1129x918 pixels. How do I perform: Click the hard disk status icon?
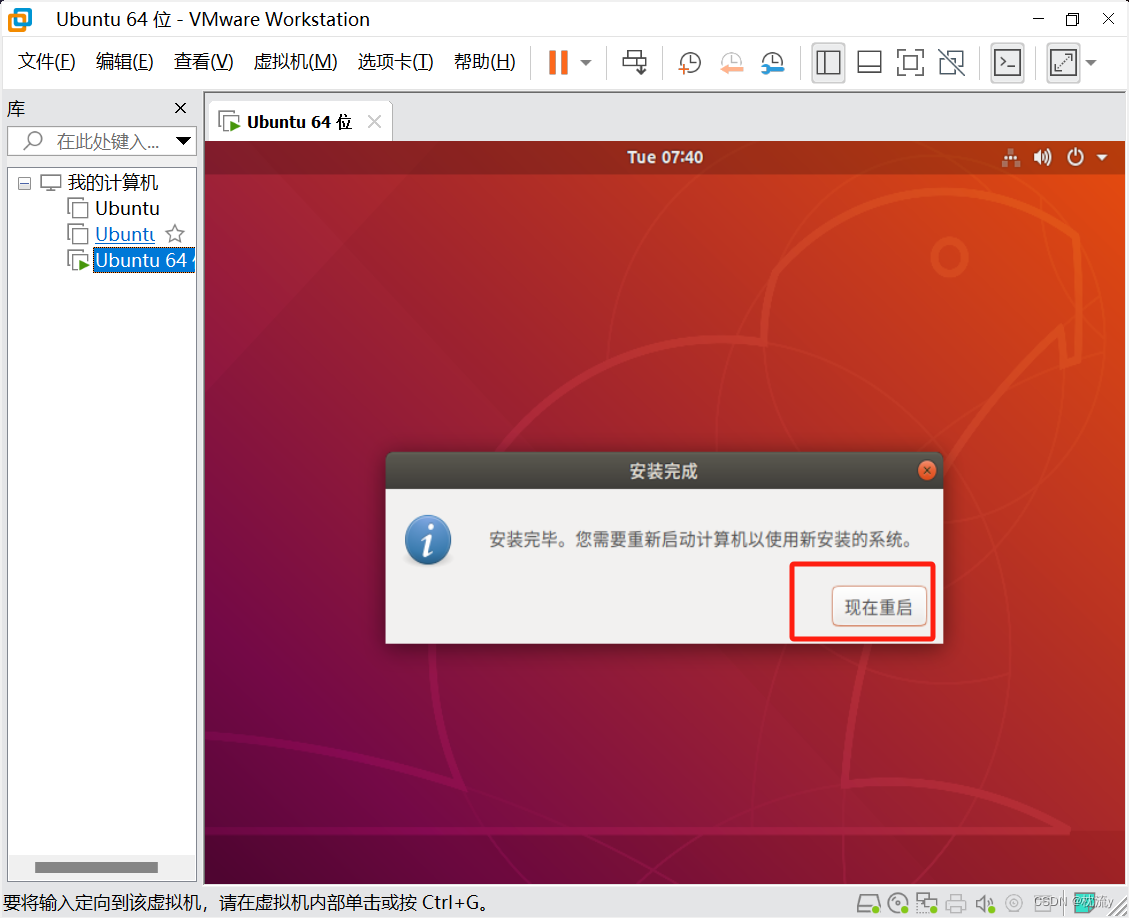click(868, 903)
